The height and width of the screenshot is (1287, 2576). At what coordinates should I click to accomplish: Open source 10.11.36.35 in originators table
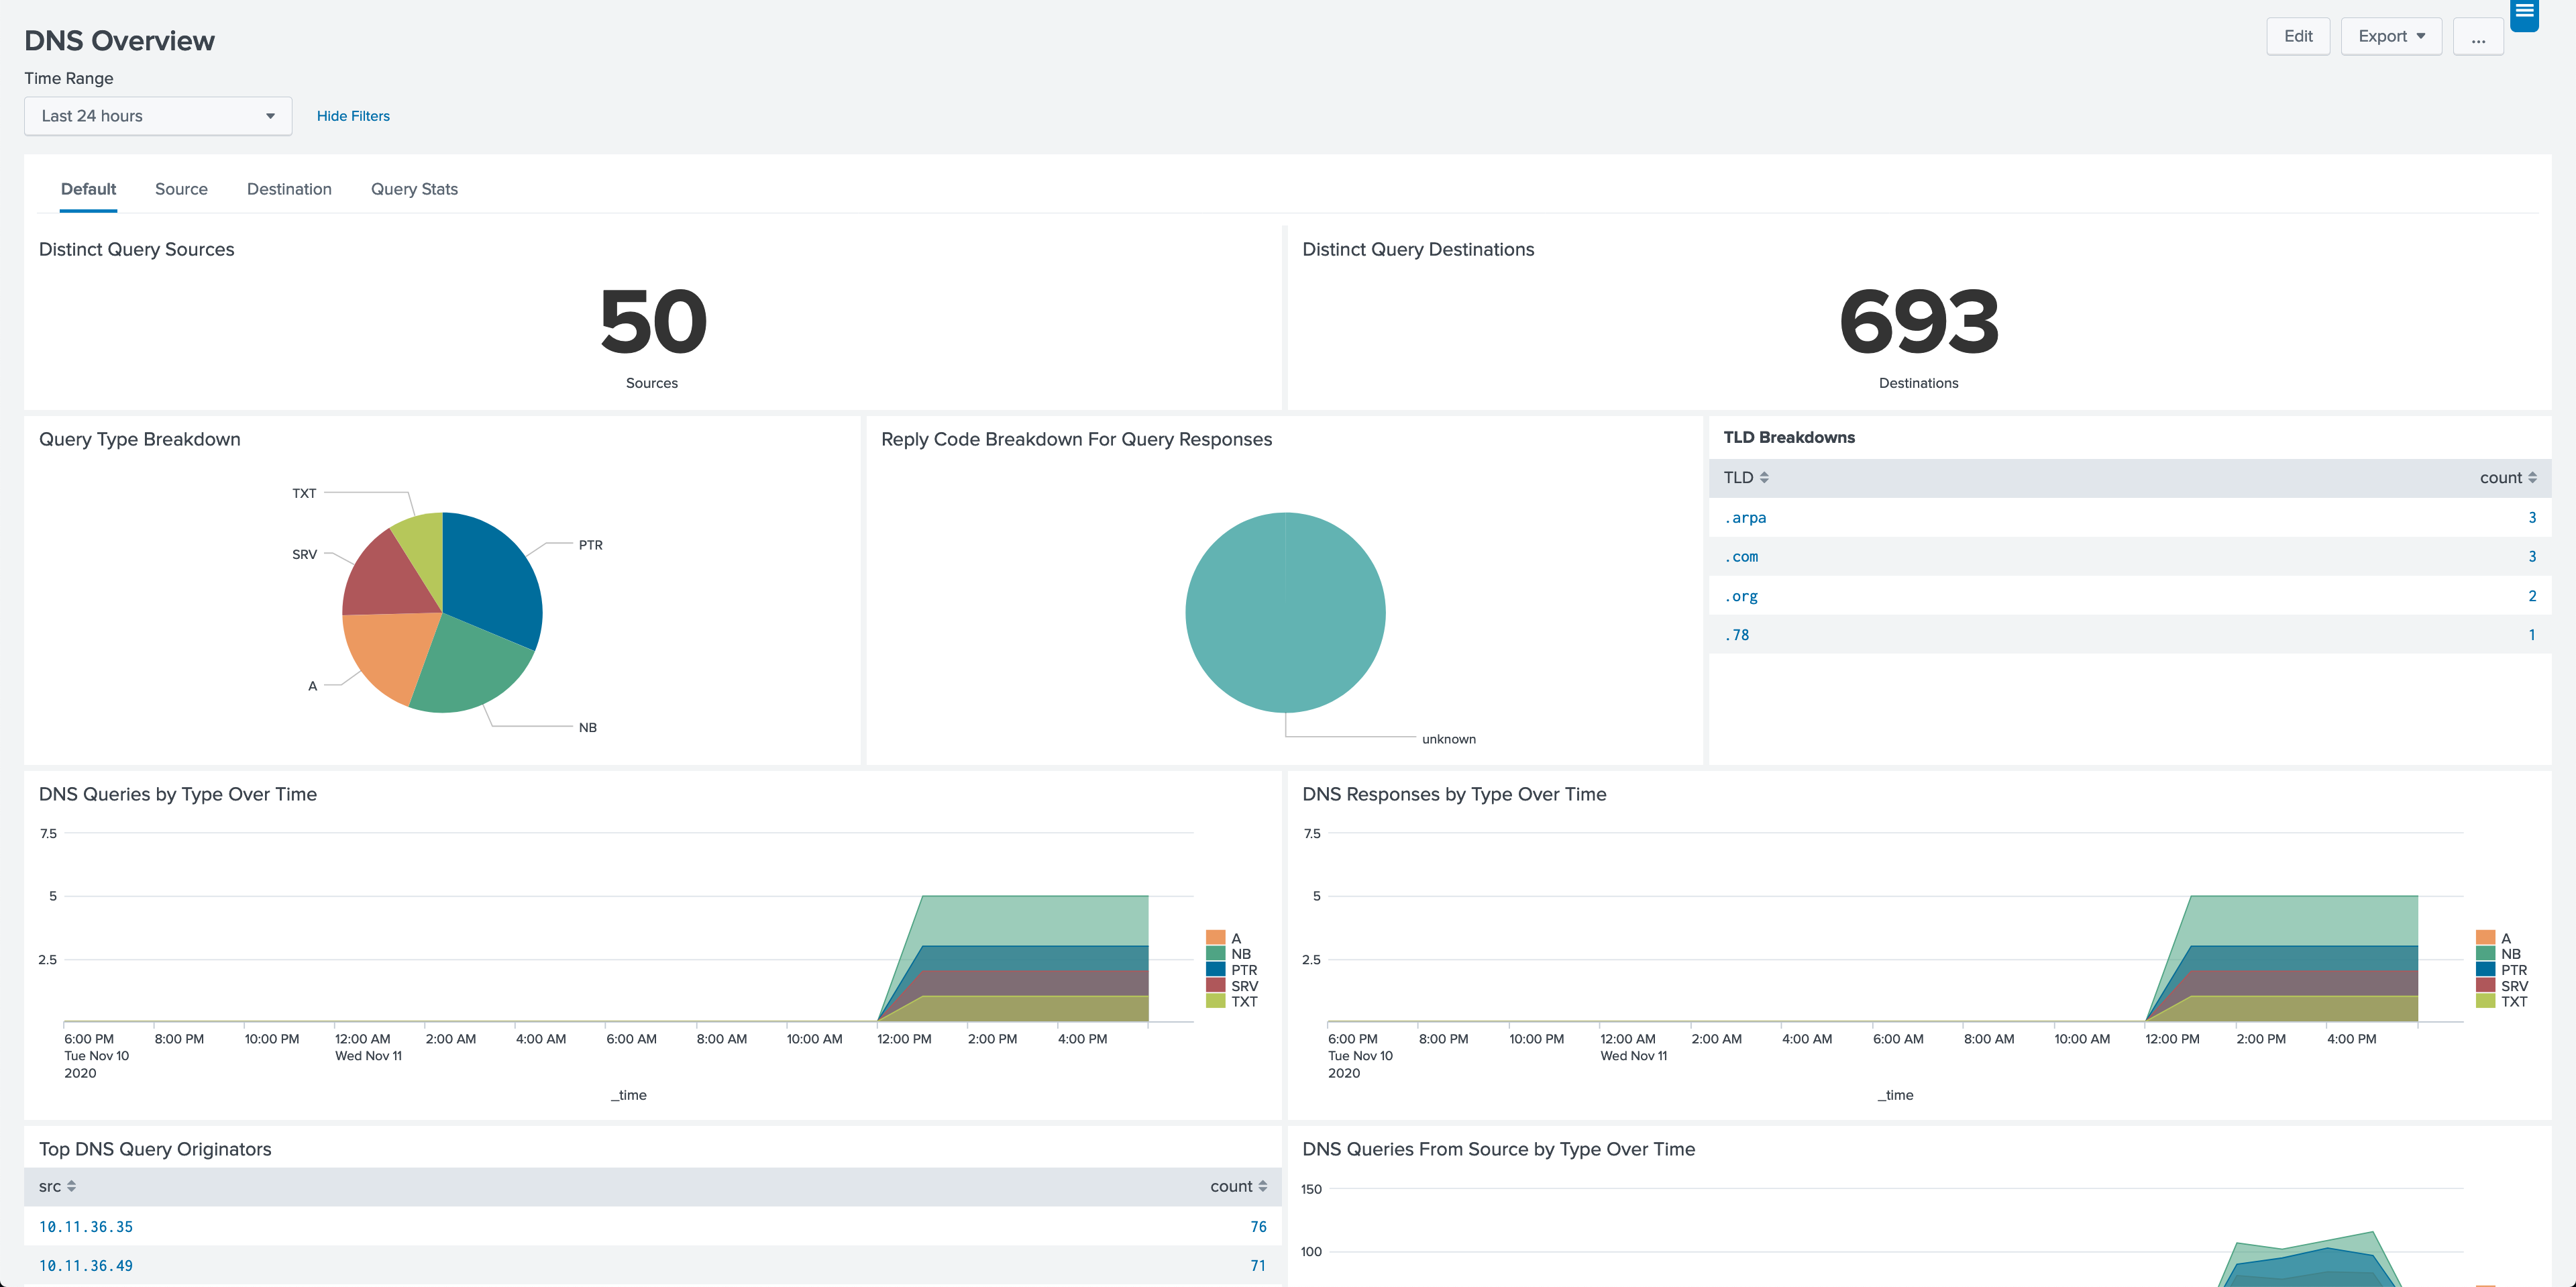(86, 1226)
